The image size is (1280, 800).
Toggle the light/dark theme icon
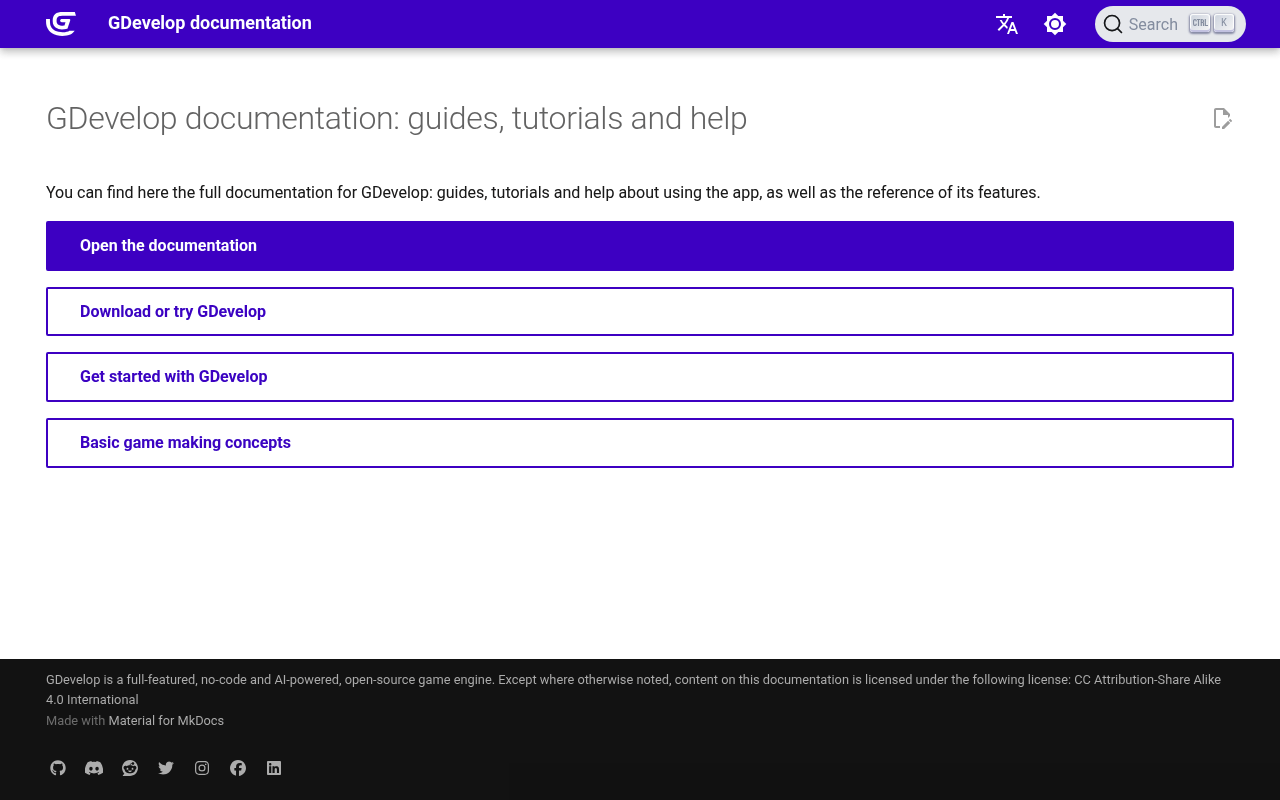coord(1055,24)
